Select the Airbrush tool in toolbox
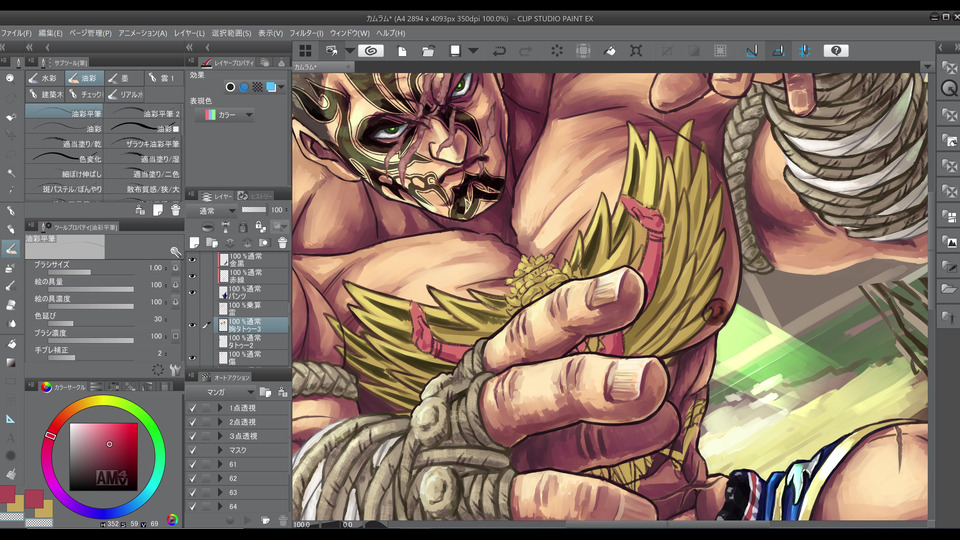 (x=10, y=268)
